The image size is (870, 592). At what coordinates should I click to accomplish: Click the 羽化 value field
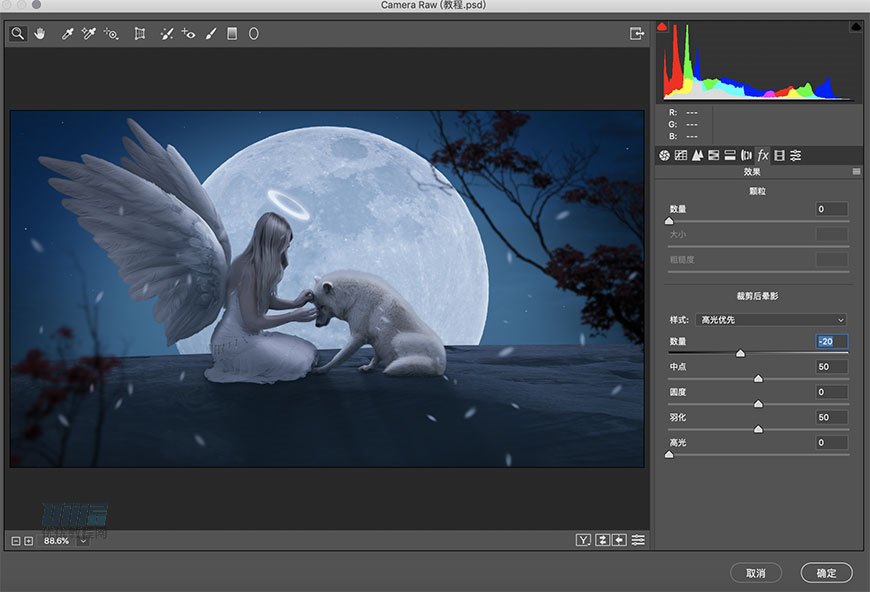(x=831, y=417)
